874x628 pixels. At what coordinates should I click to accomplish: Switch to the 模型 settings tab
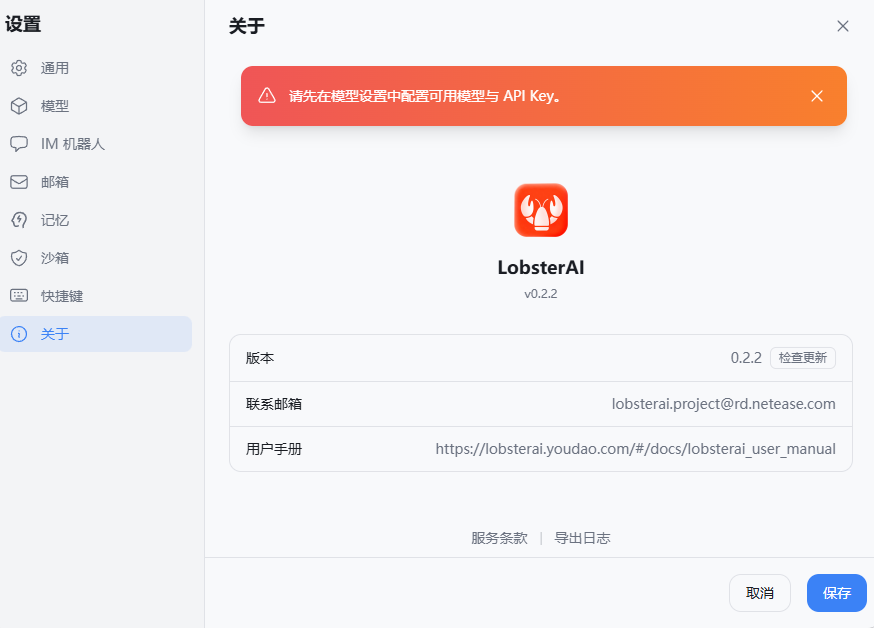(96, 106)
